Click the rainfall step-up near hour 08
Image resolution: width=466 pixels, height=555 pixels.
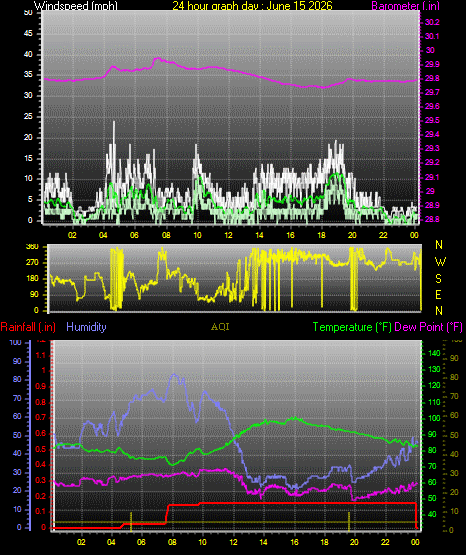click(167, 514)
